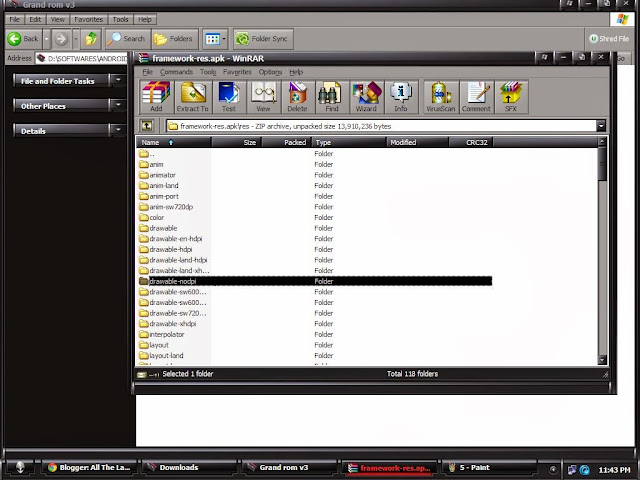
Task: Open the Wizard tool
Action: pos(366,97)
